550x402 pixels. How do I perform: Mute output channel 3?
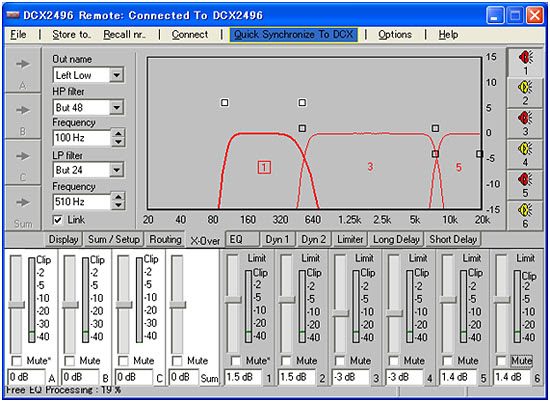point(340,360)
